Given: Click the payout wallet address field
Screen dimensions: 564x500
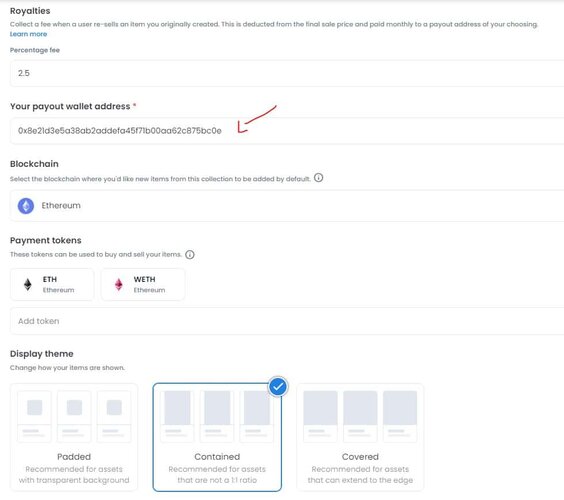Looking at the screenshot, I should [287, 131].
